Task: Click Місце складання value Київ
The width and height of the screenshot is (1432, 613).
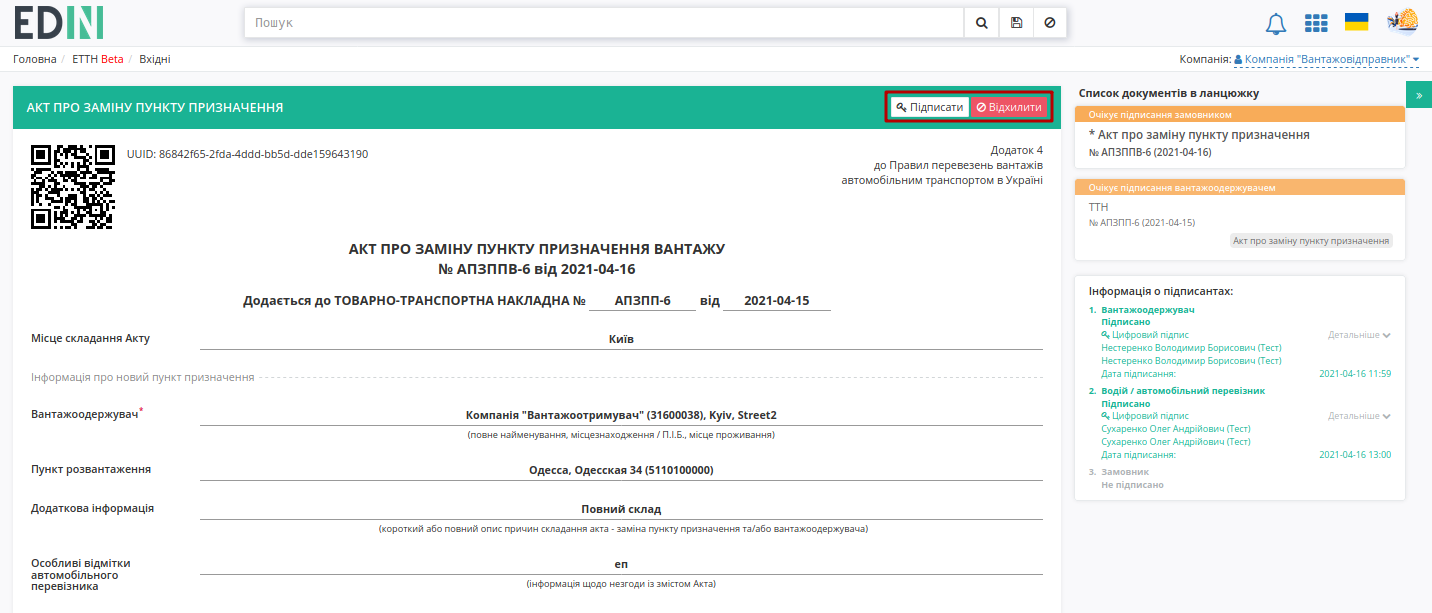Action: 621,339
